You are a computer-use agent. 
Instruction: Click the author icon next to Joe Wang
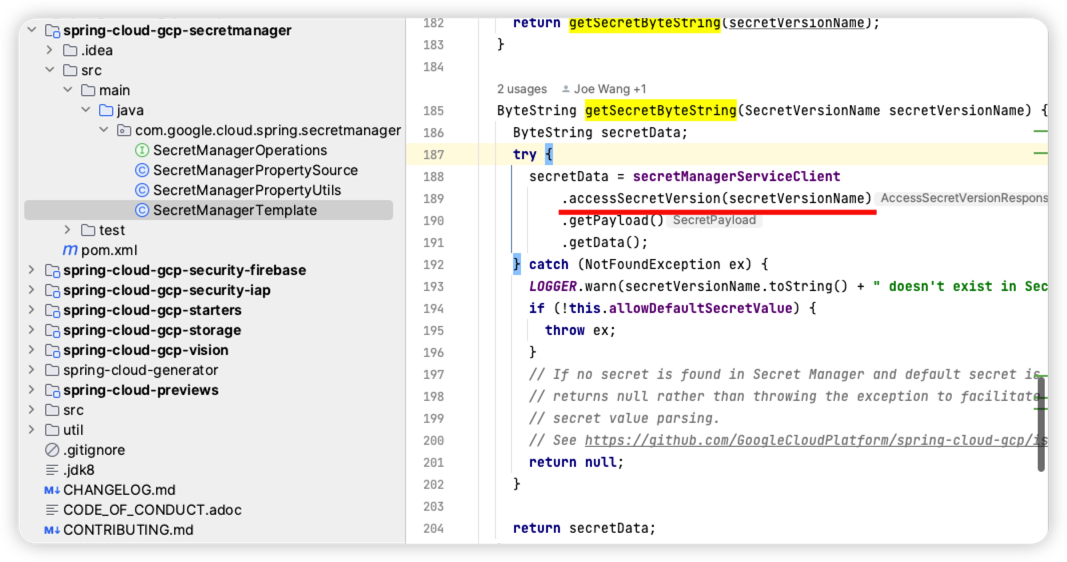pos(565,89)
